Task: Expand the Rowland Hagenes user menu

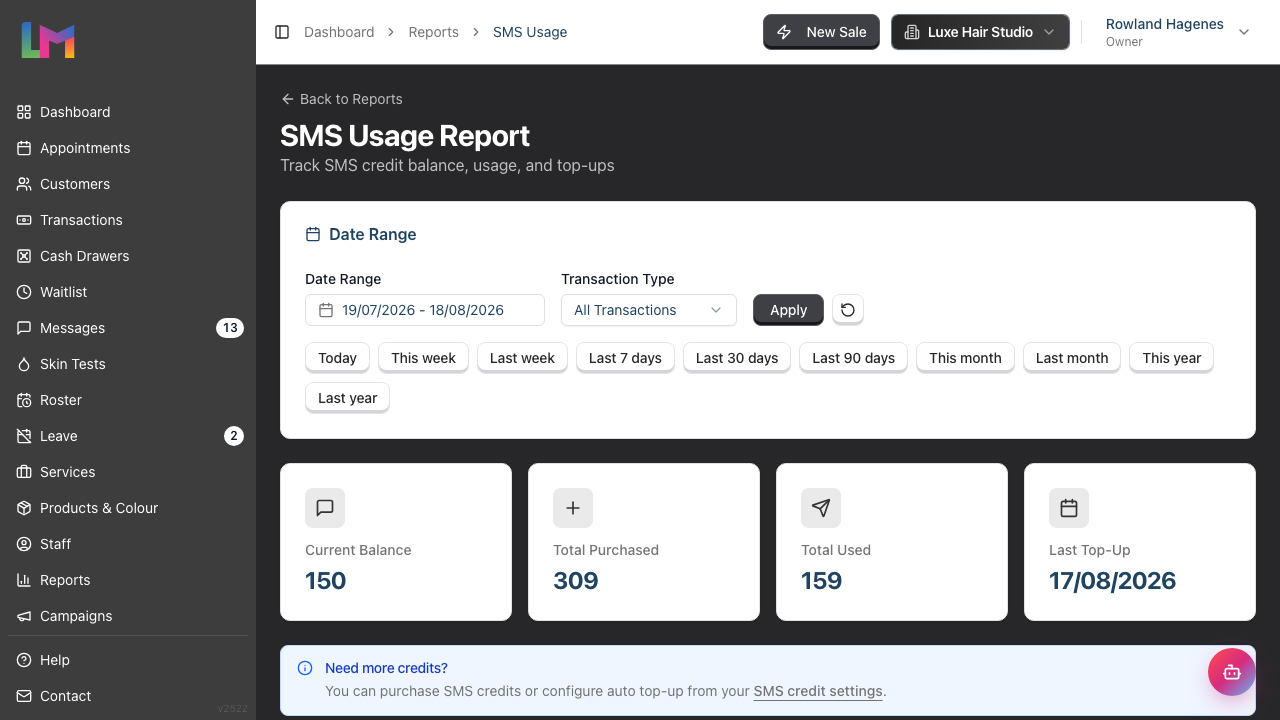Action: pyautogui.click(x=1178, y=32)
